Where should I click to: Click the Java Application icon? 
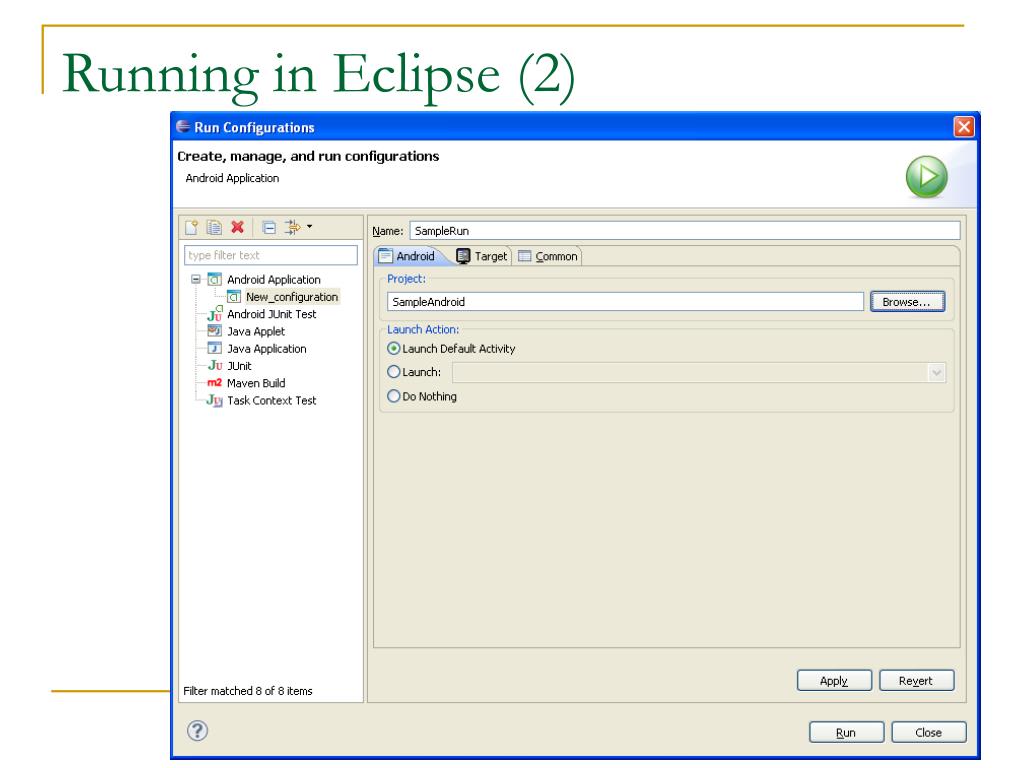[215, 349]
